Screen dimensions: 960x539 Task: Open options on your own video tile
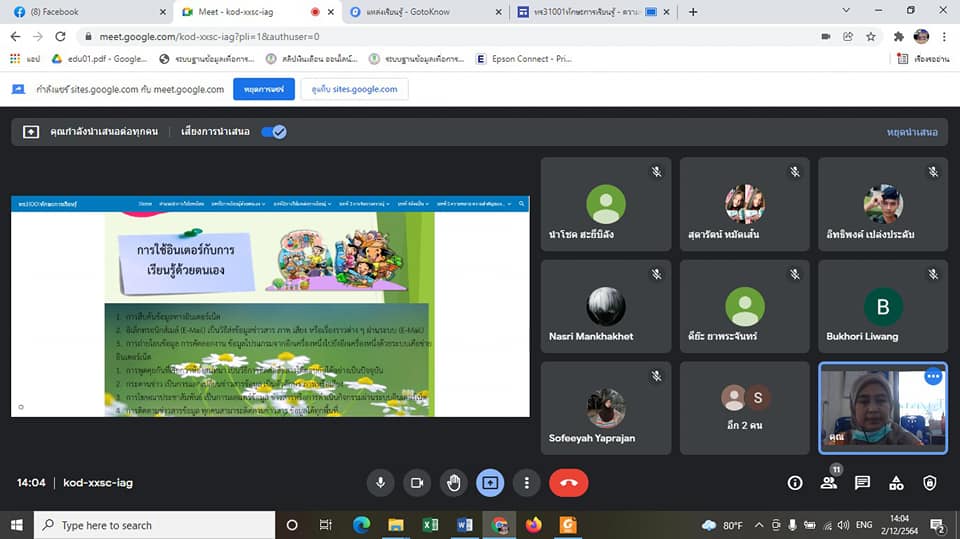pos(932,377)
